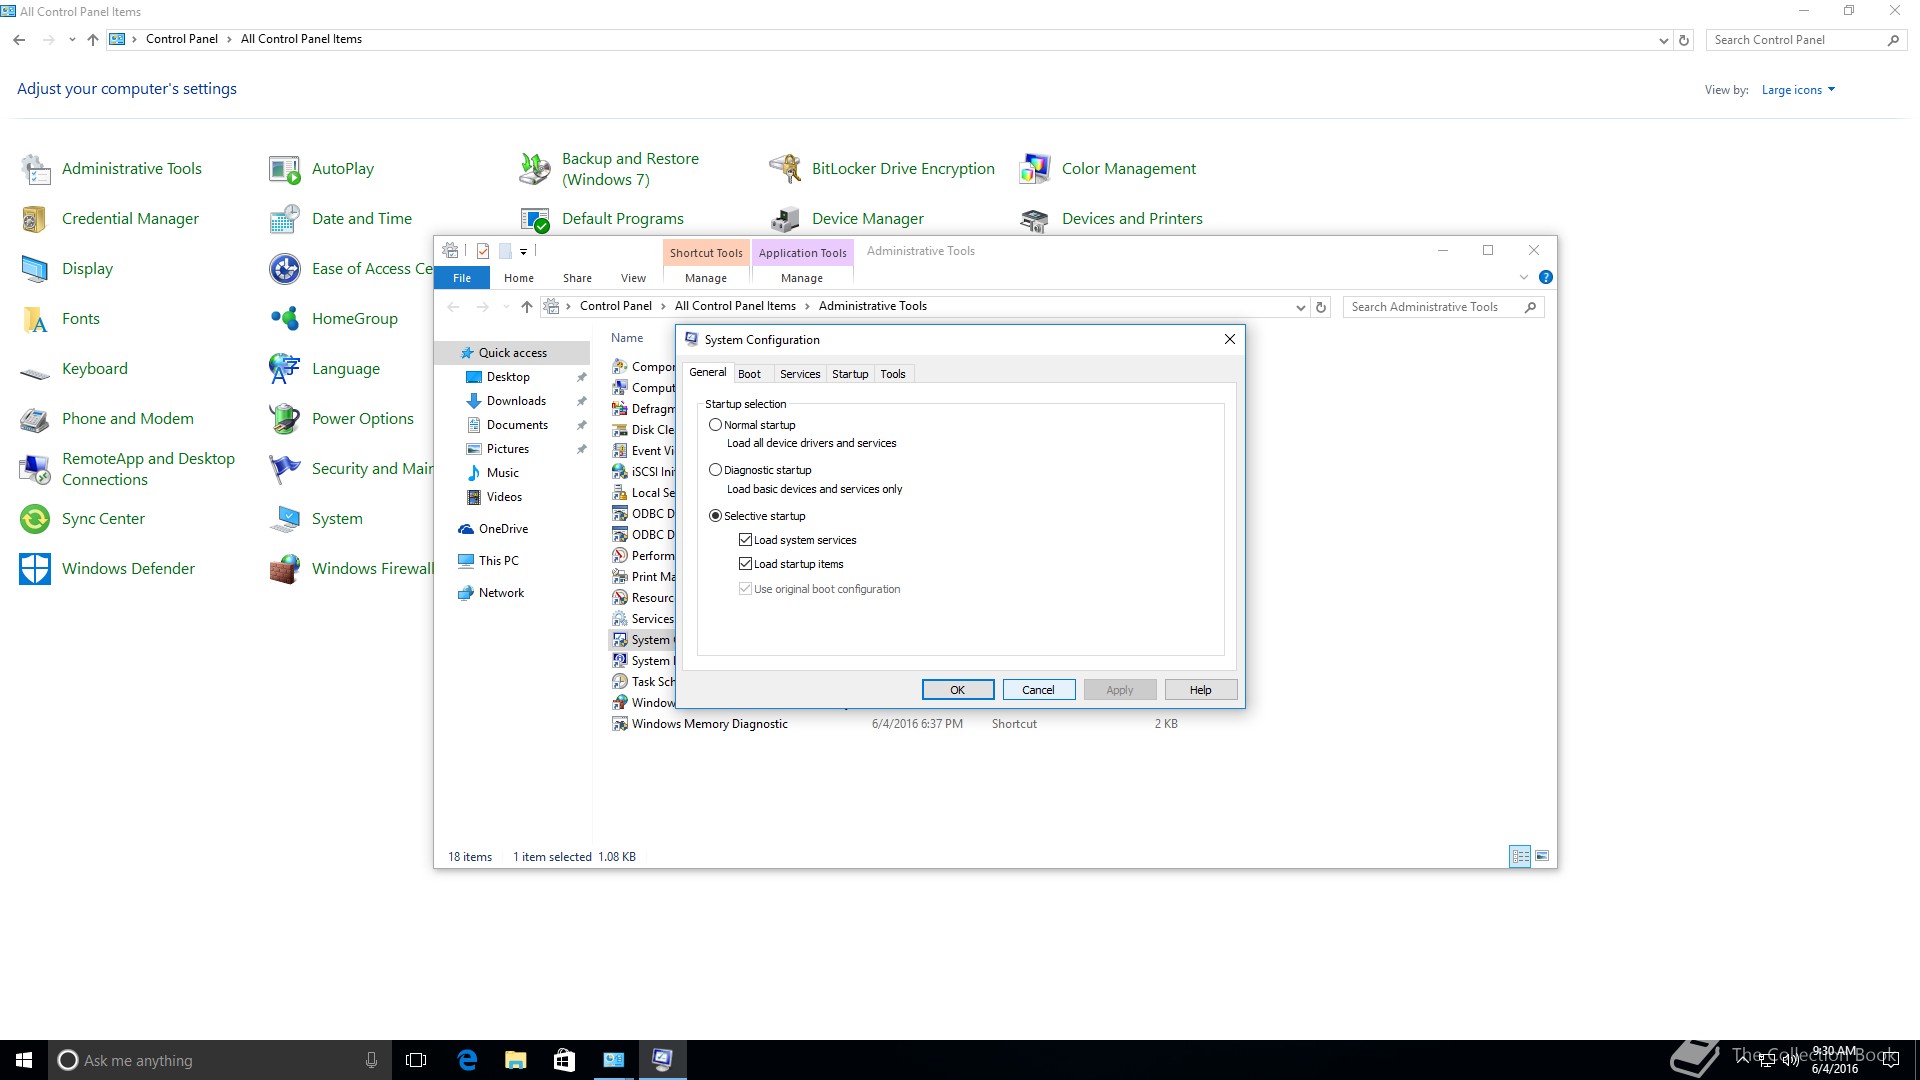The width and height of the screenshot is (1920, 1080).
Task: Expand Control Panel address bar history dropdown
Action: (1663, 40)
